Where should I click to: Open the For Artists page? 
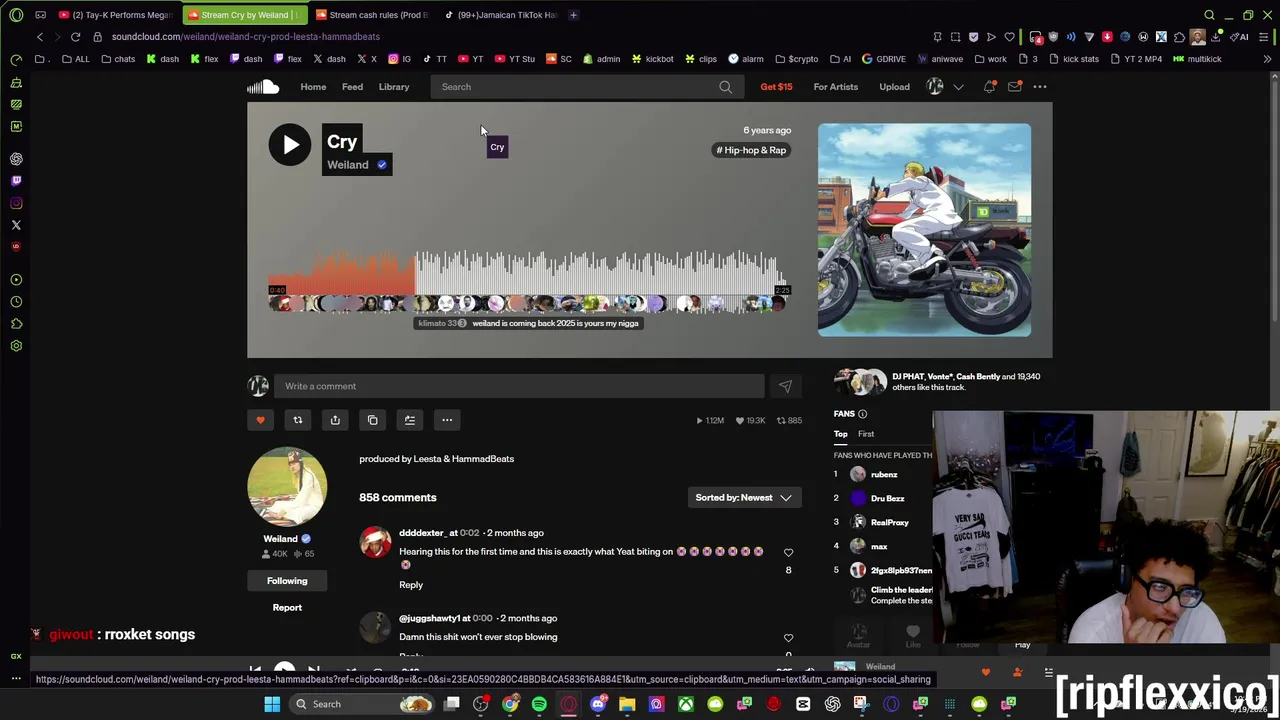(x=835, y=87)
